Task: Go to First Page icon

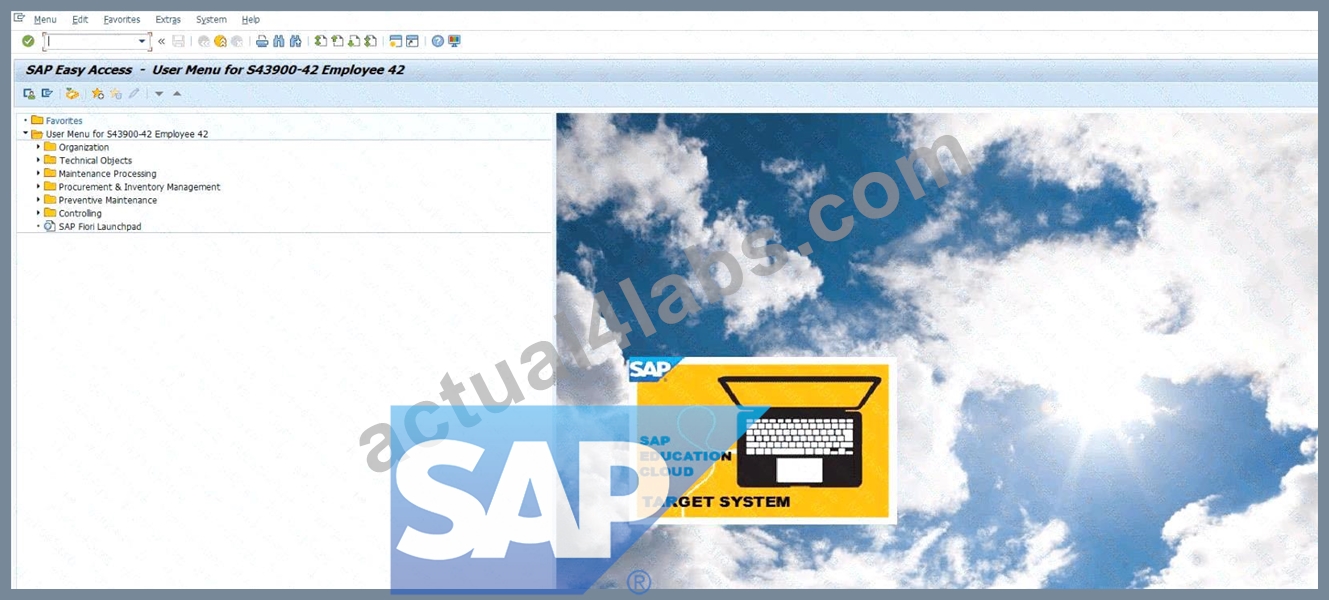Action: click(x=321, y=41)
